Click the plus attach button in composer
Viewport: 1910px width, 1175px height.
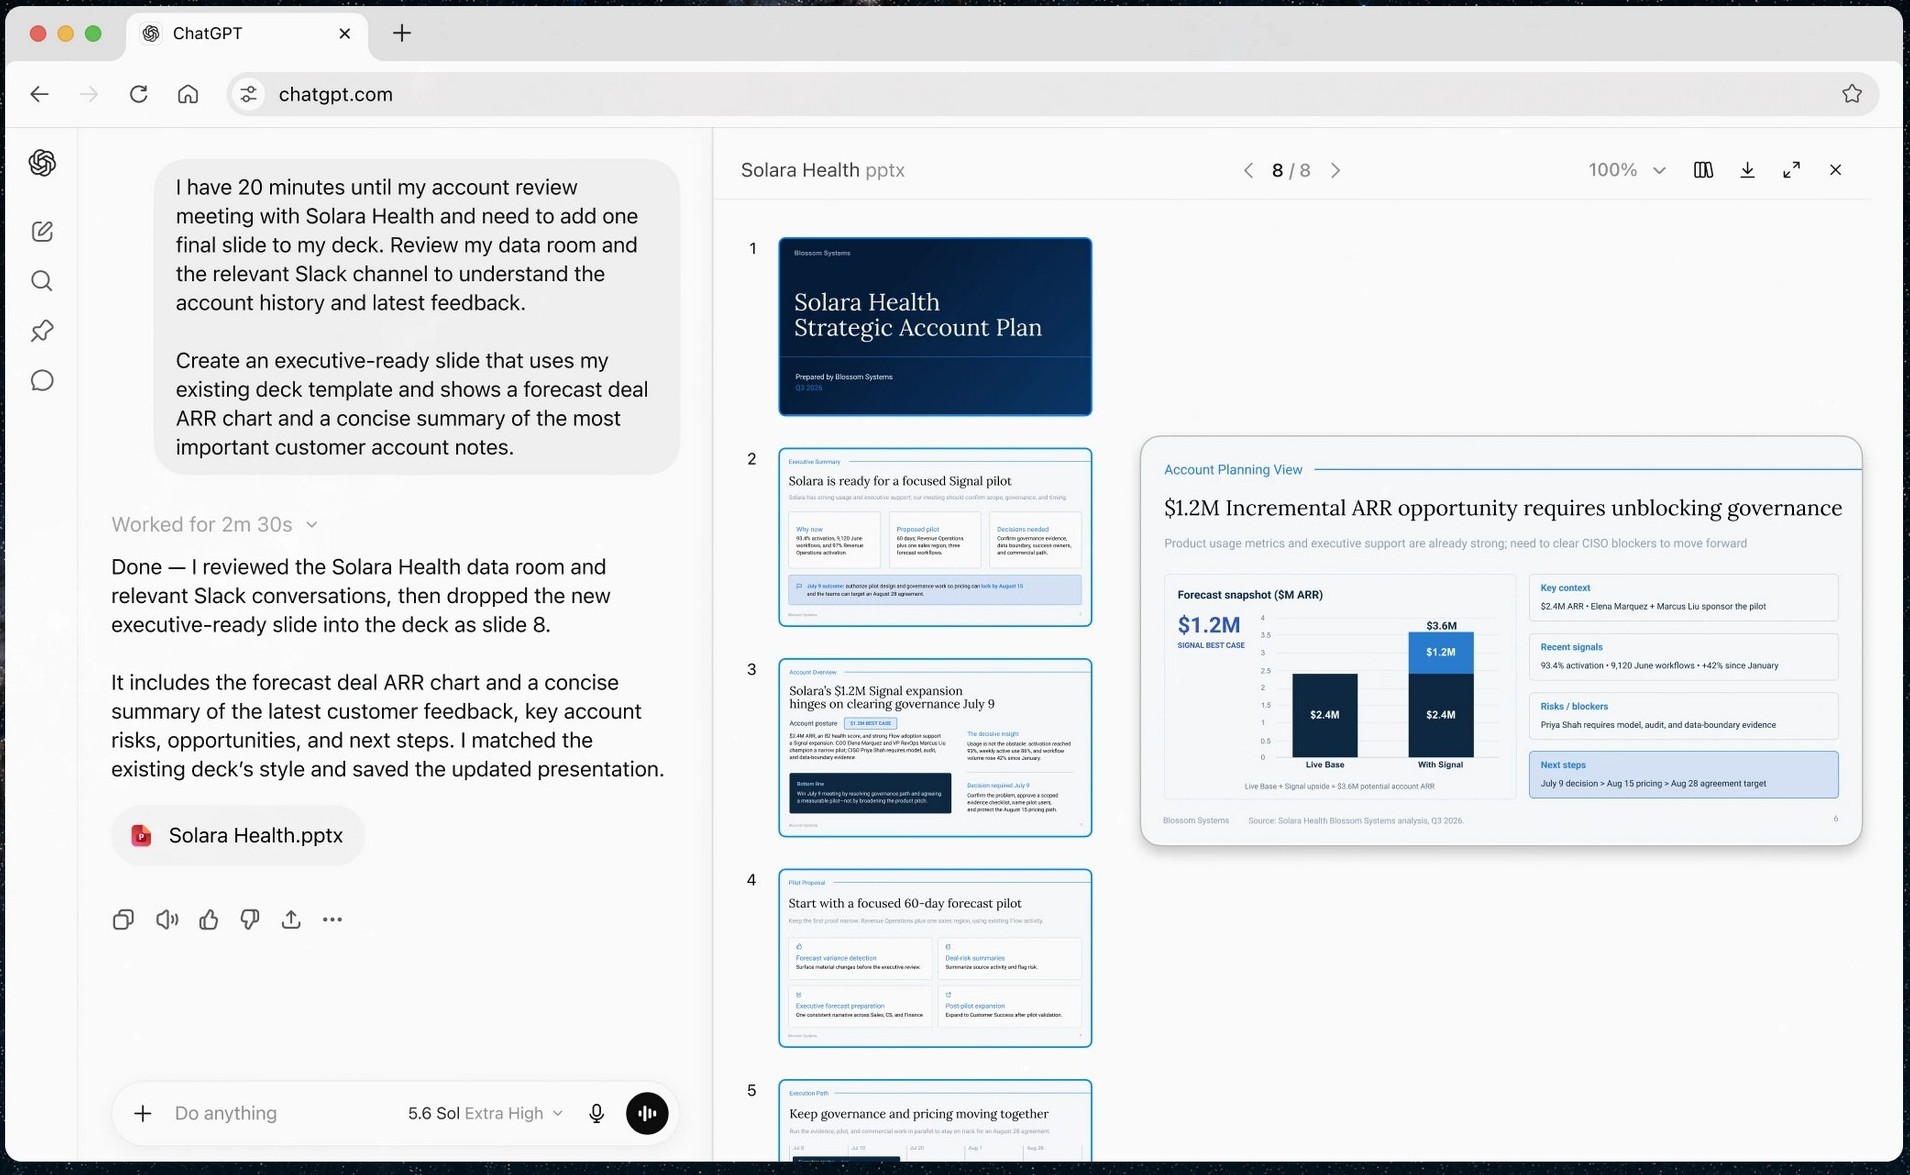pyautogui.click(x=143, y=1113)
